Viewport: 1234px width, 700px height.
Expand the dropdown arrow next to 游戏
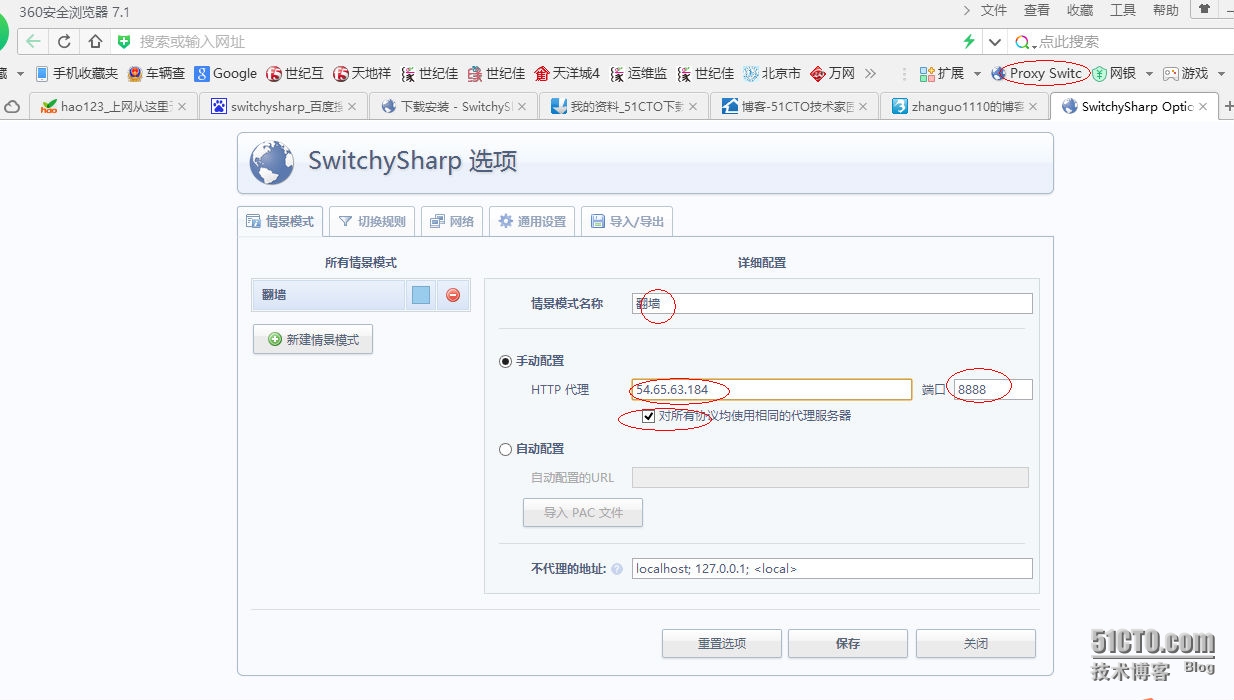click(x=1221, y=74)
